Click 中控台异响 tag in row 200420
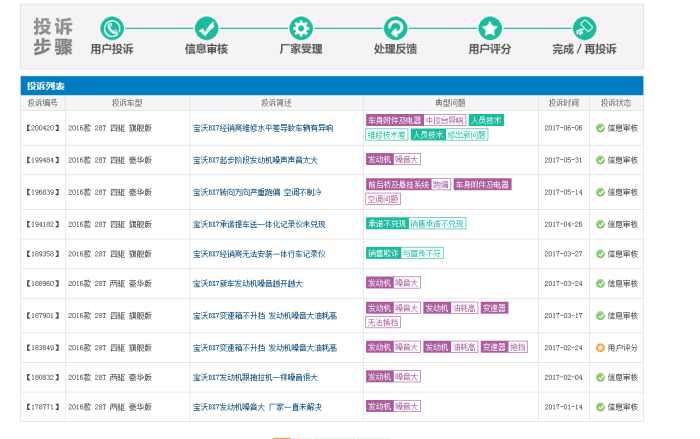The height and width of the screenshot is (439, 700). (444, 120)
